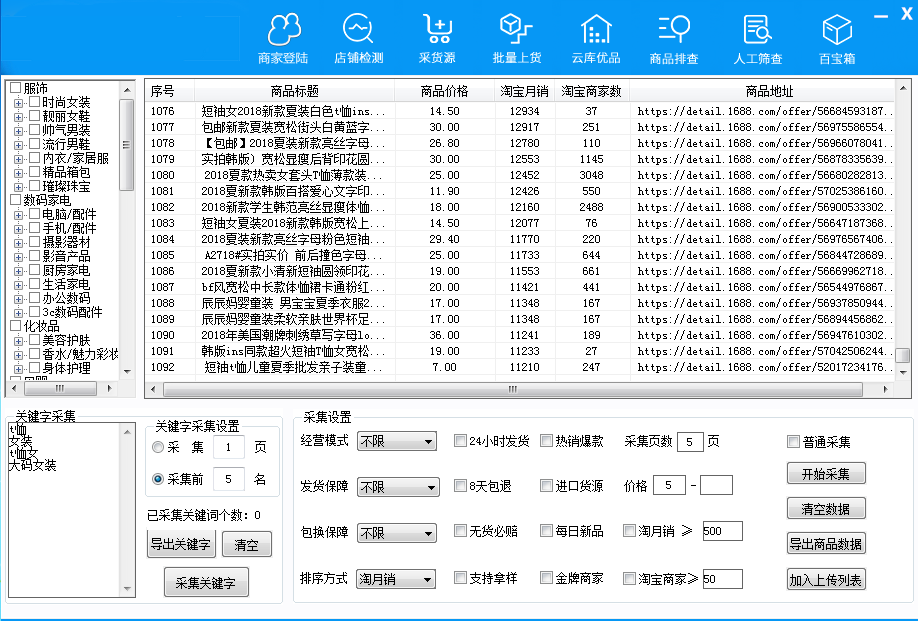The height and width of the screenshot is (621, 918).
Task: Focus the maximum 价格 input field
Action: click(x=716, y=485)
